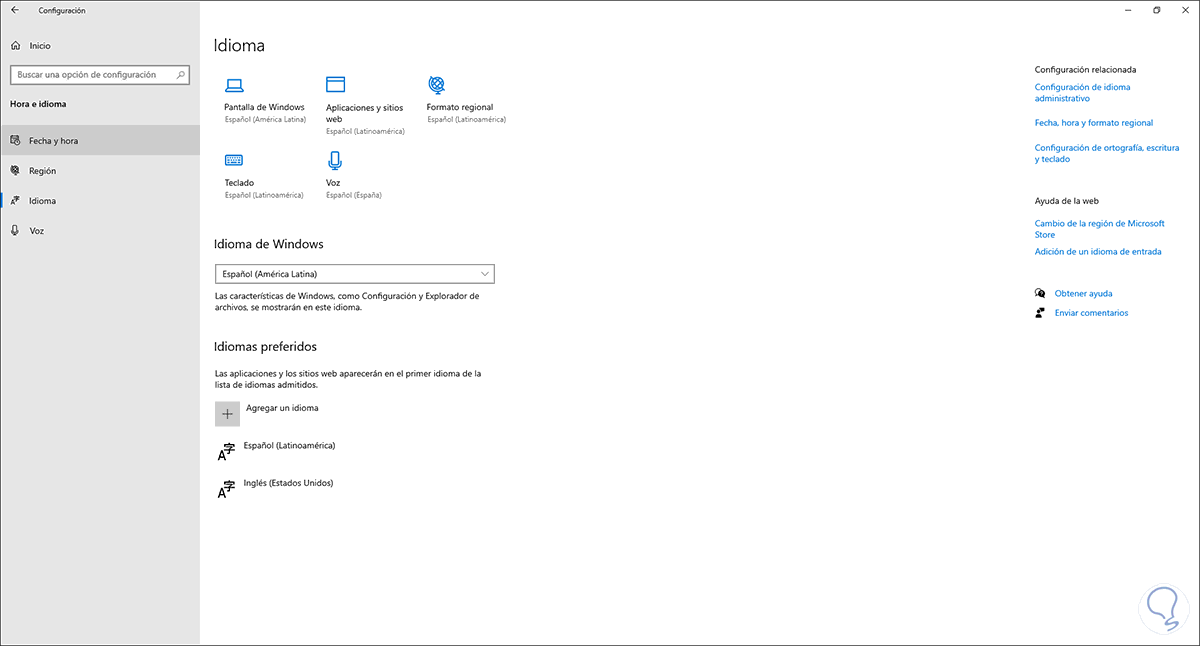
Task: Click the Enviar comentarios person icon
Action: coord(1041,313)
